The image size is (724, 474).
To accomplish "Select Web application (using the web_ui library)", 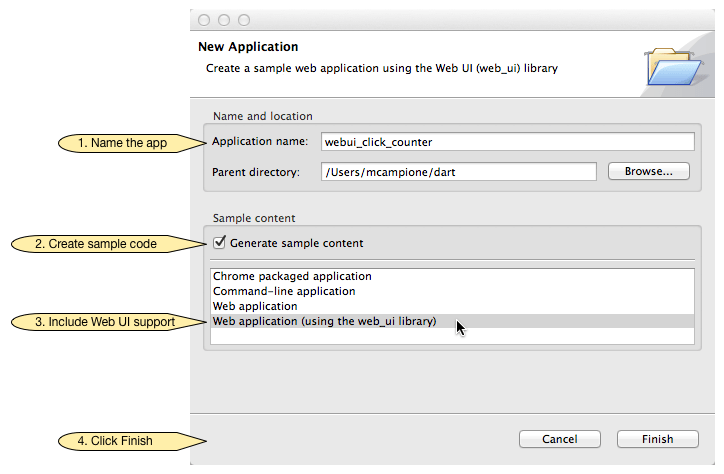I will click(x=452, y=321).
